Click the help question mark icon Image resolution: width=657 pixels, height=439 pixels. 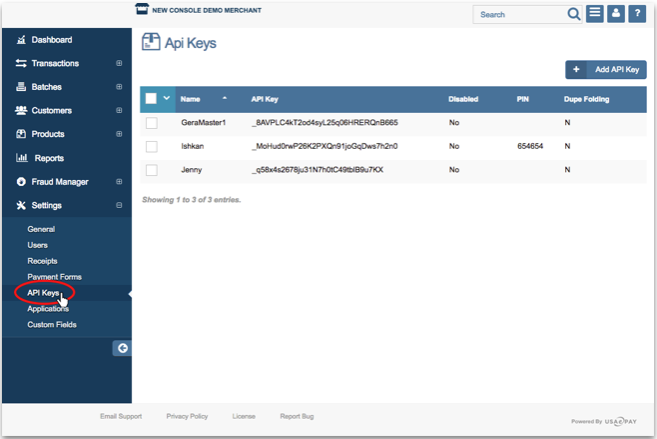637,14
